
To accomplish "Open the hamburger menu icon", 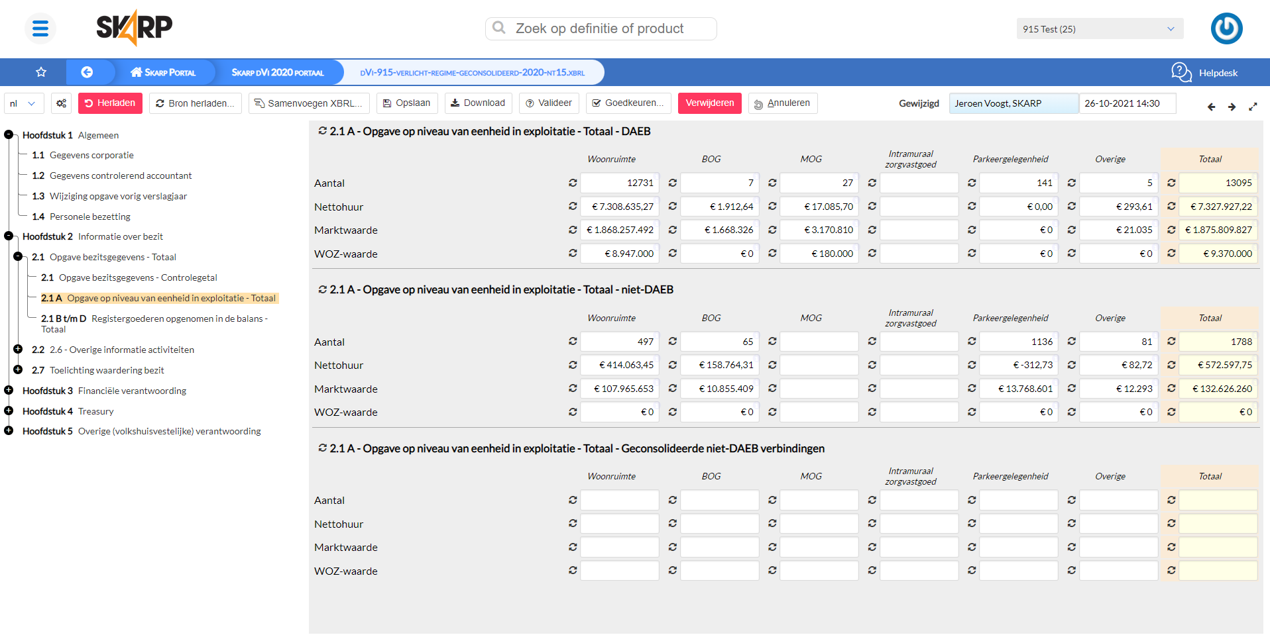I will click(40, 29).
